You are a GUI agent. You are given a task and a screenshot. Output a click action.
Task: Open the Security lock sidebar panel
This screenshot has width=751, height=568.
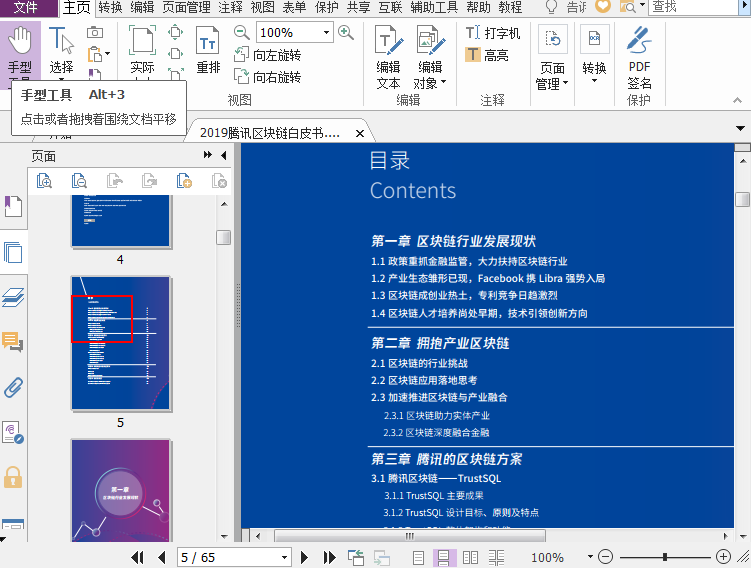(13, 477)
